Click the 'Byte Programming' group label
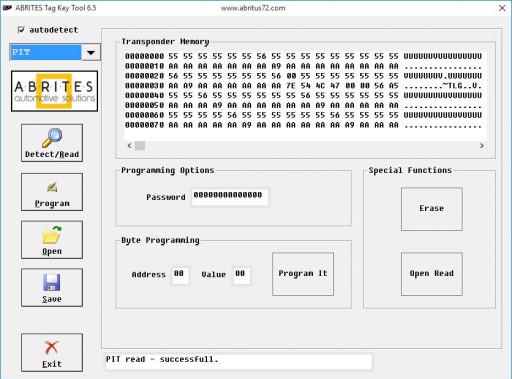Viewport: 512px width, 379px height. (160, 240)
